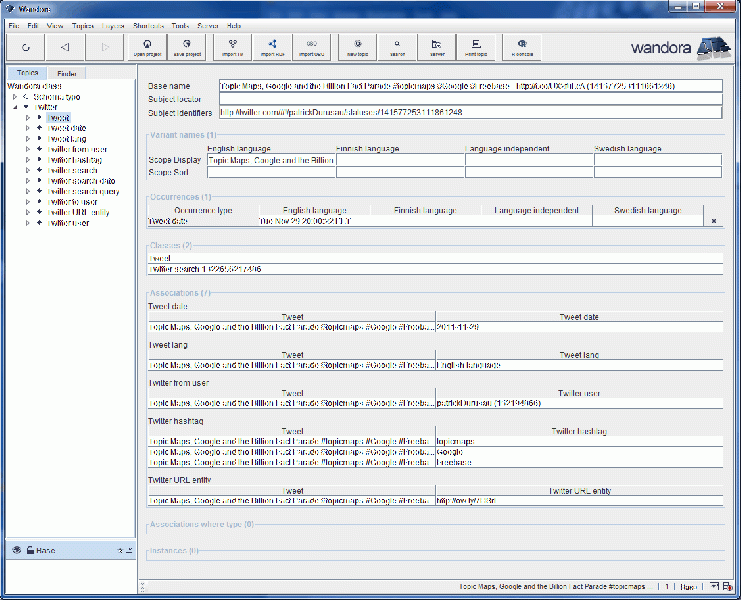
Task: Click the rightmost icon on Base layer row
Action: click(129, 550)
